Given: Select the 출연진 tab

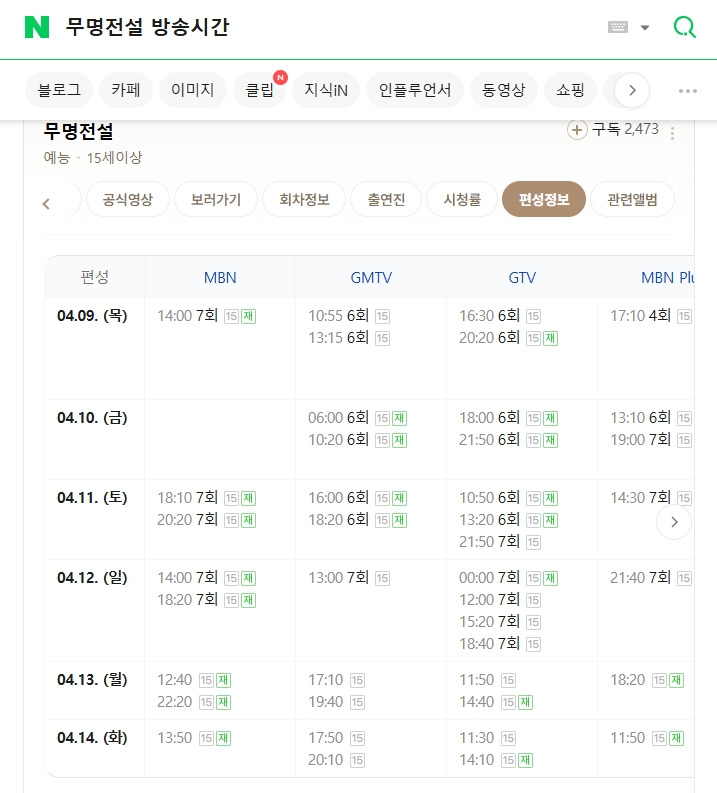Looking at the screenshot, I should [386, 199].
